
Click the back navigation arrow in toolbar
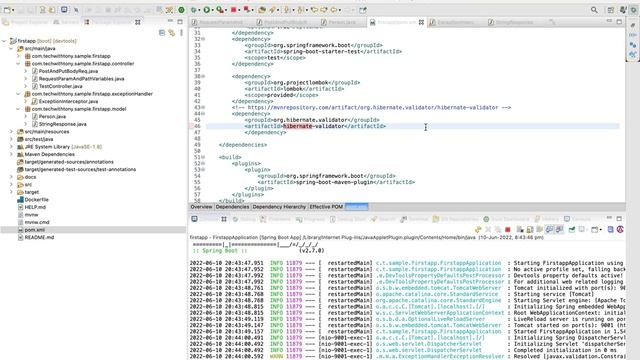click(x=334, y=9)
